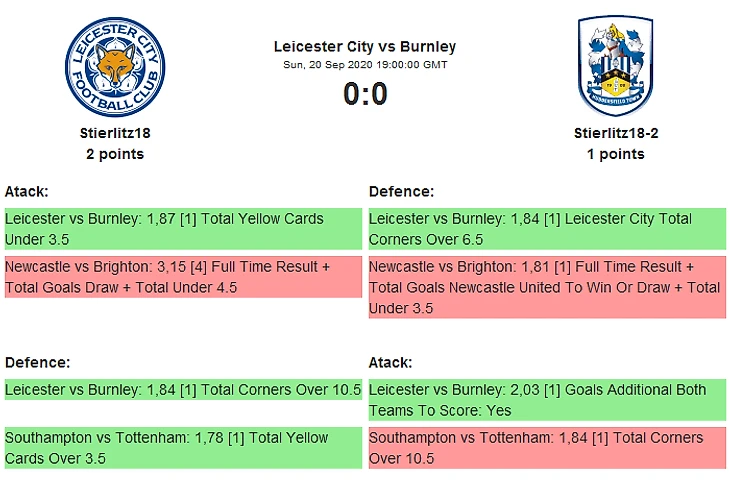Open the Stierlitz18-2 user profile
730x480 pixels.
[615, 132]
